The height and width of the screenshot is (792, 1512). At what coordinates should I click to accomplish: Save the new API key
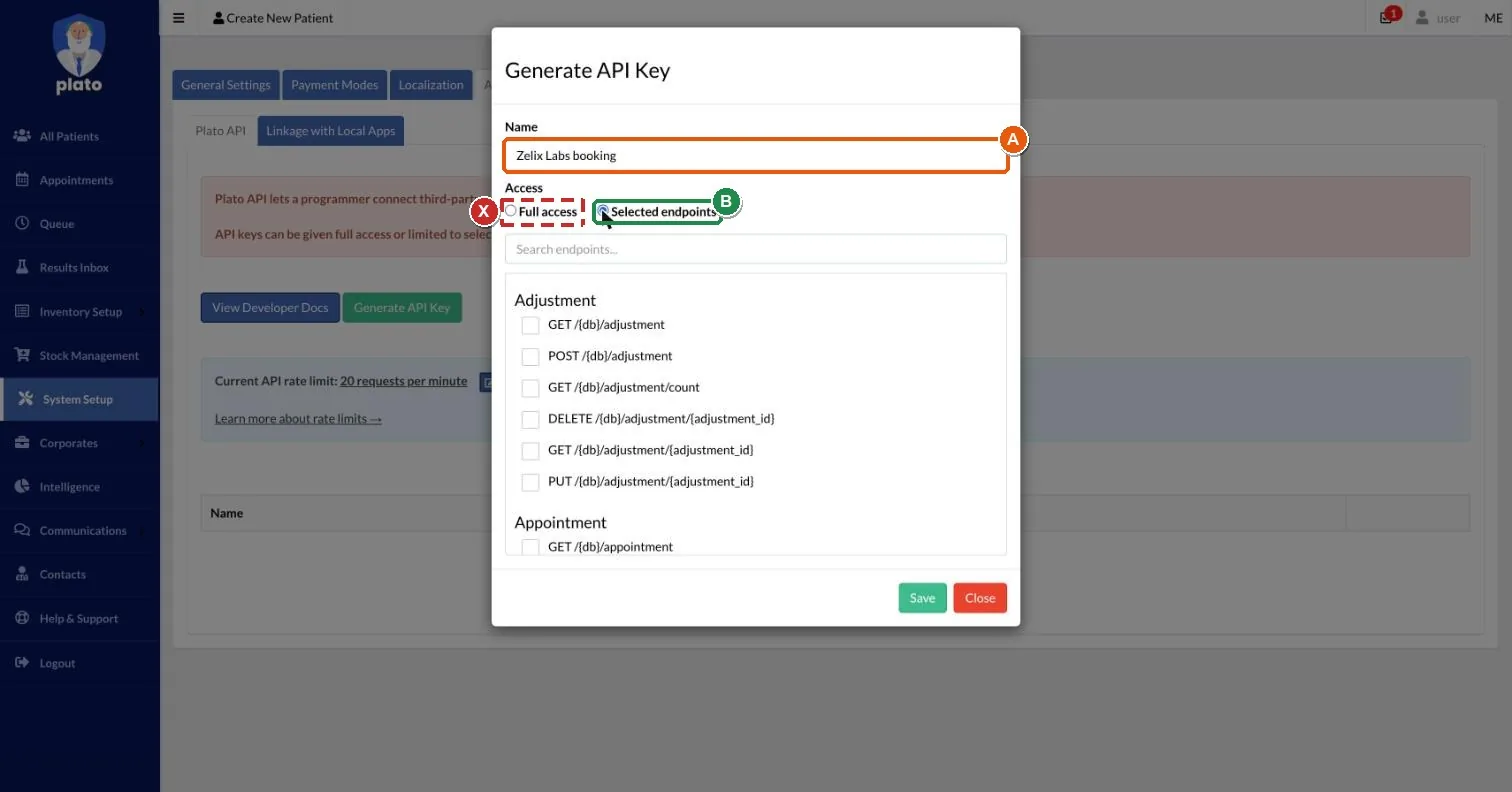922,598
